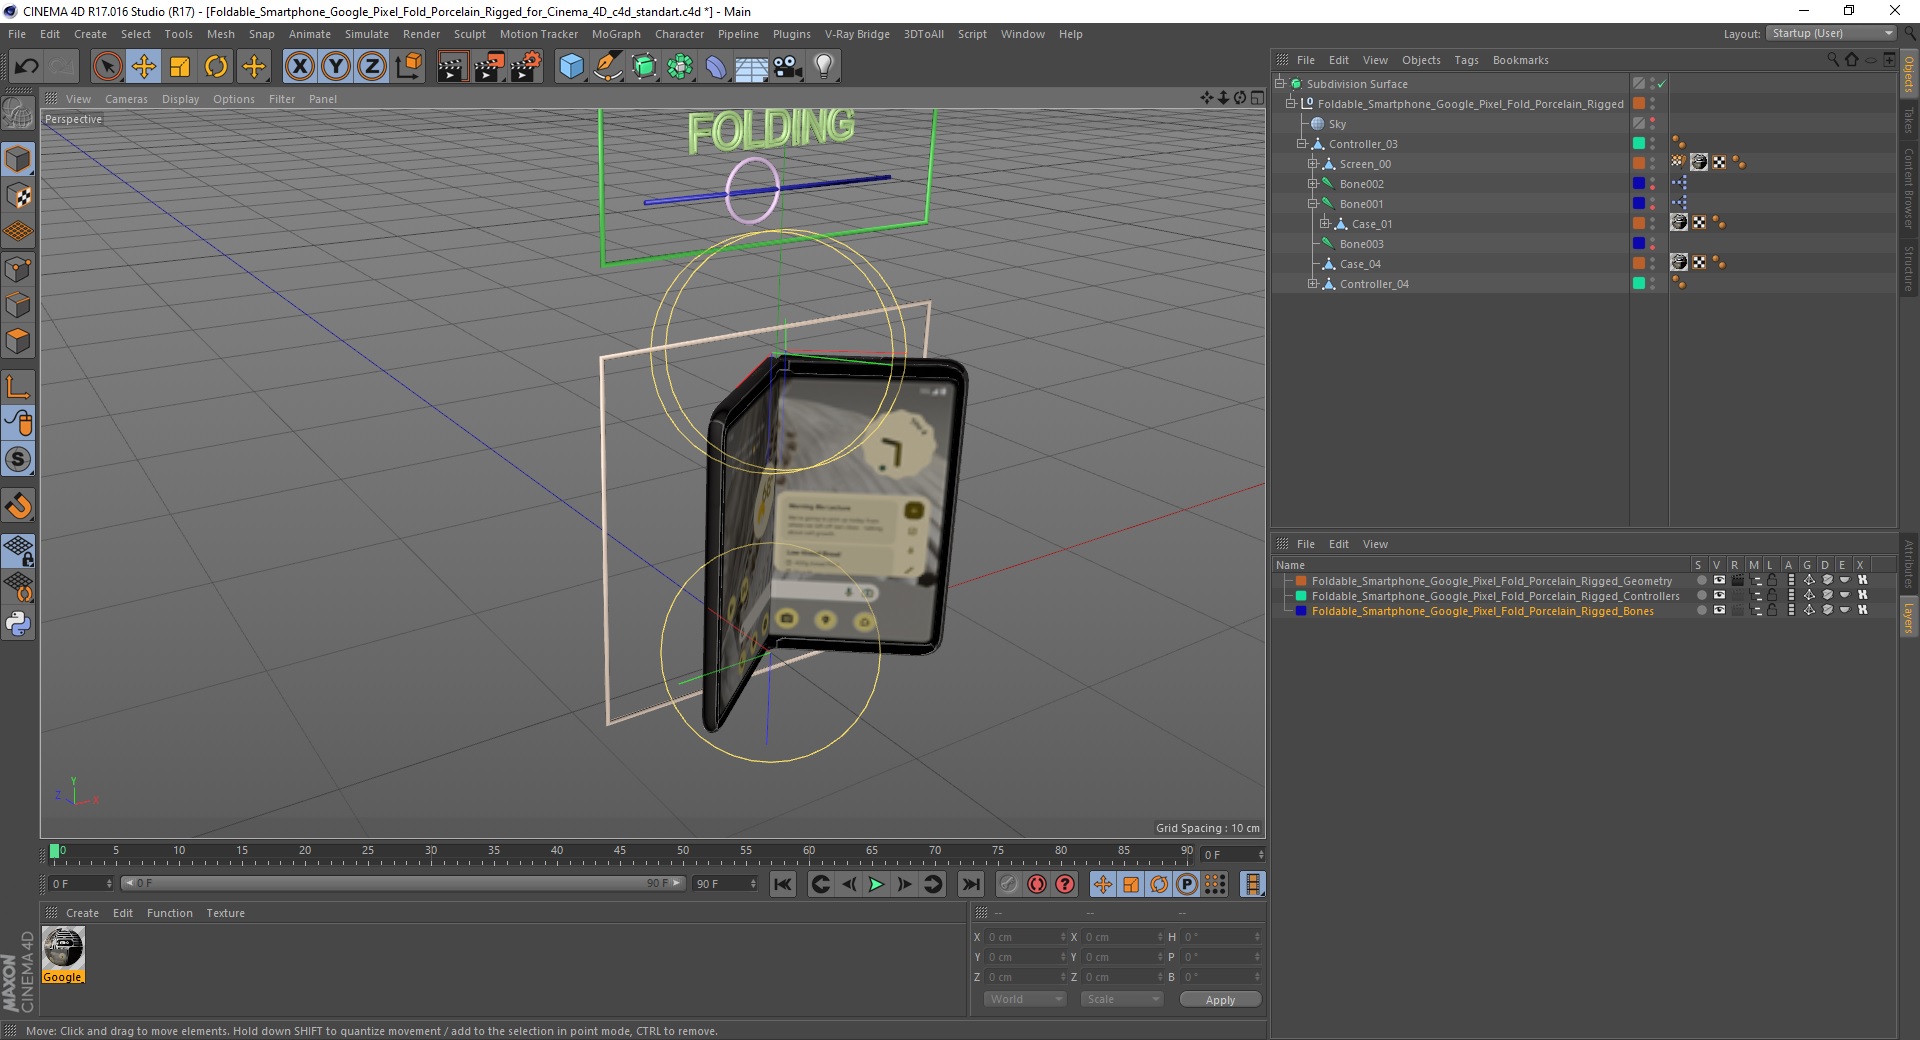This screenshot has height=1040, width=1920.
Task: Open the Simulate menu
Action: (x=366, y=34)
